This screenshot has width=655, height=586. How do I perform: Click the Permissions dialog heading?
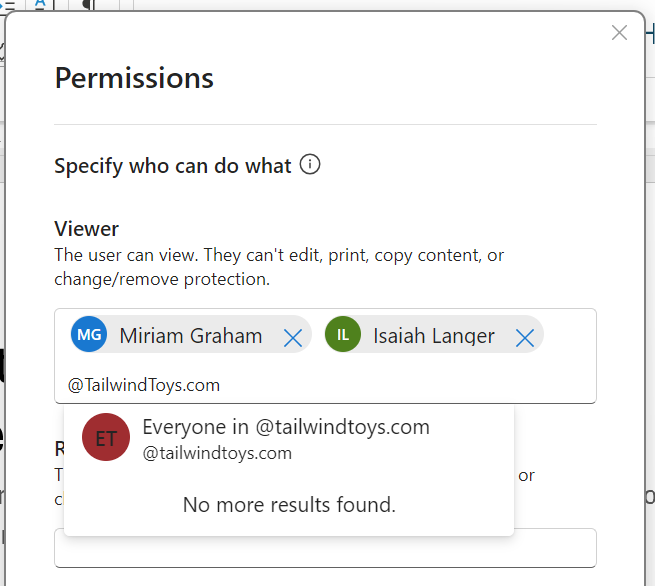coord(134,78)
